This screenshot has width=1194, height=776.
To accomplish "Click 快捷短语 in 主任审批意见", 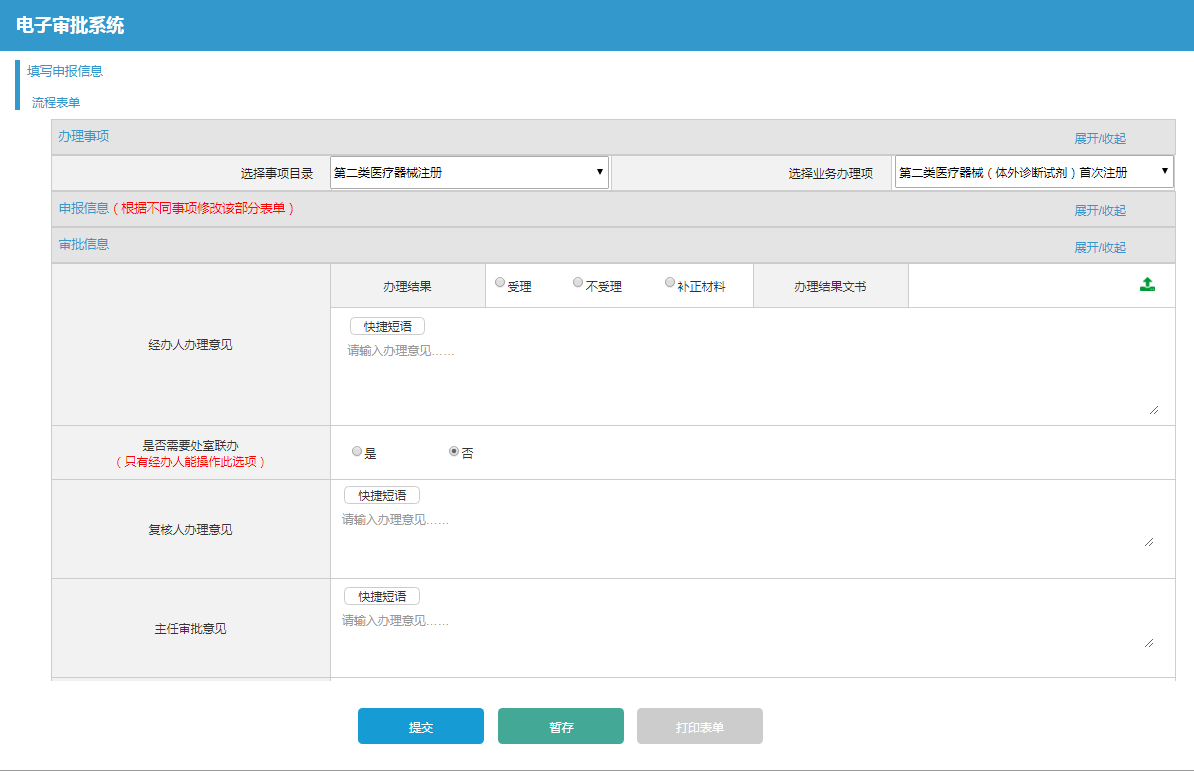I will pos(381,596).
